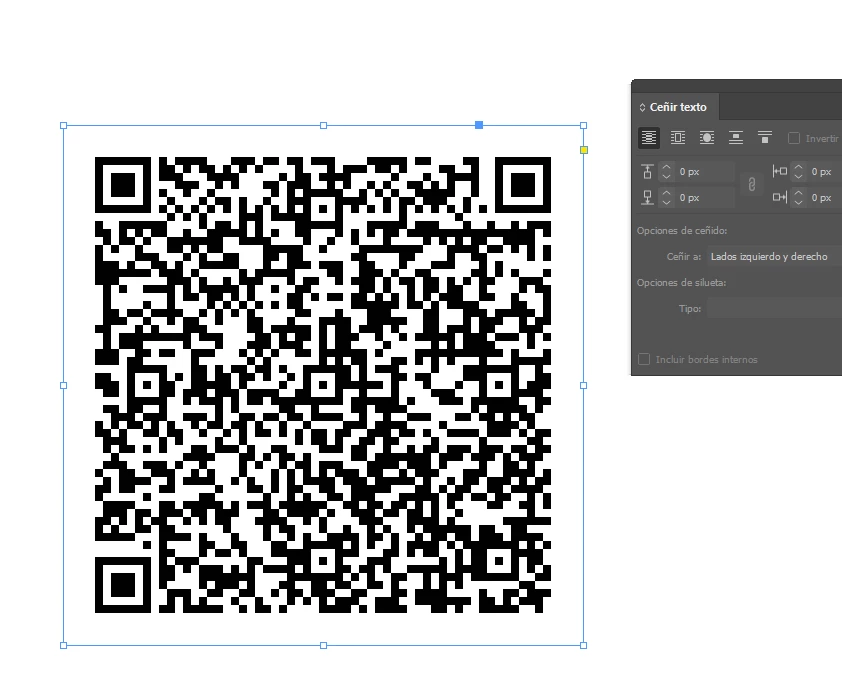This screenshot has width=842, height=682.
Task: Decrease top offset with down arrow
Action: pos(666,176)
